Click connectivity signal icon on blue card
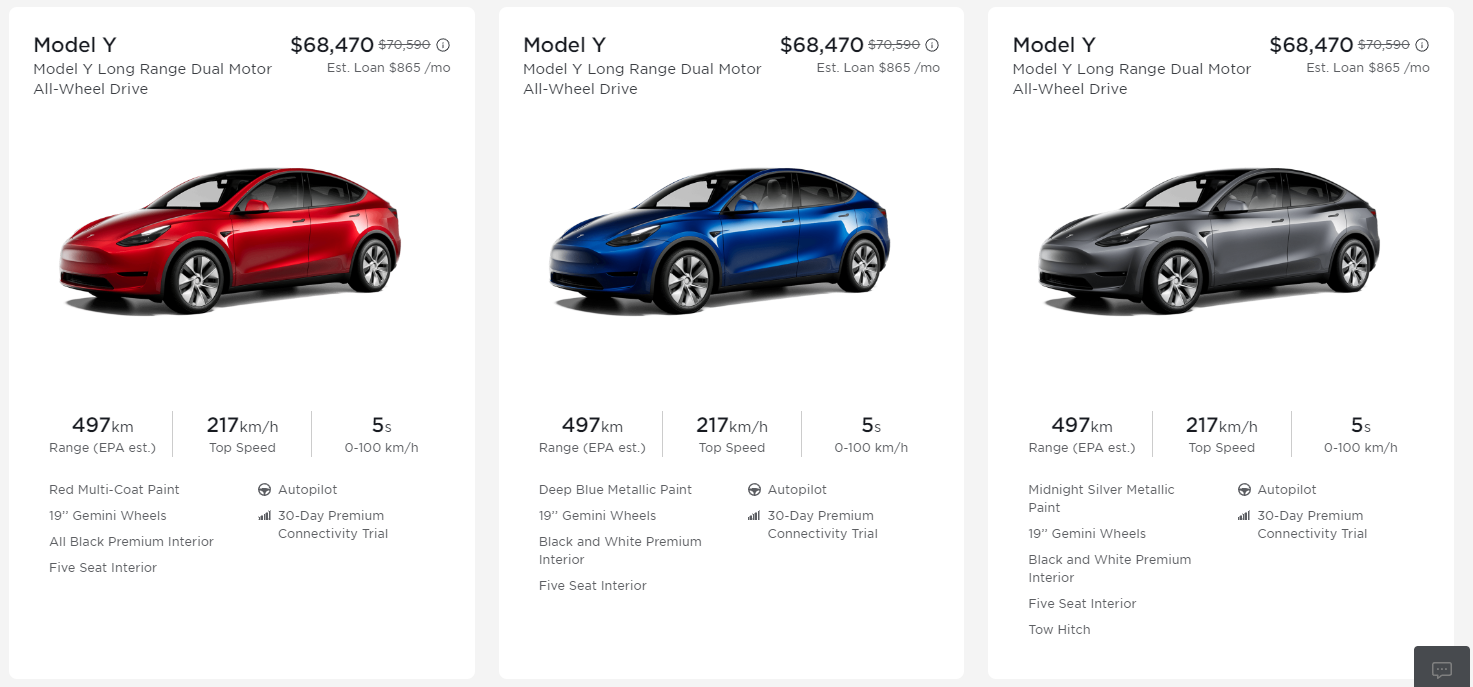Image resolution: width=1473 pixels, height=687 pixels. point(754,516)
